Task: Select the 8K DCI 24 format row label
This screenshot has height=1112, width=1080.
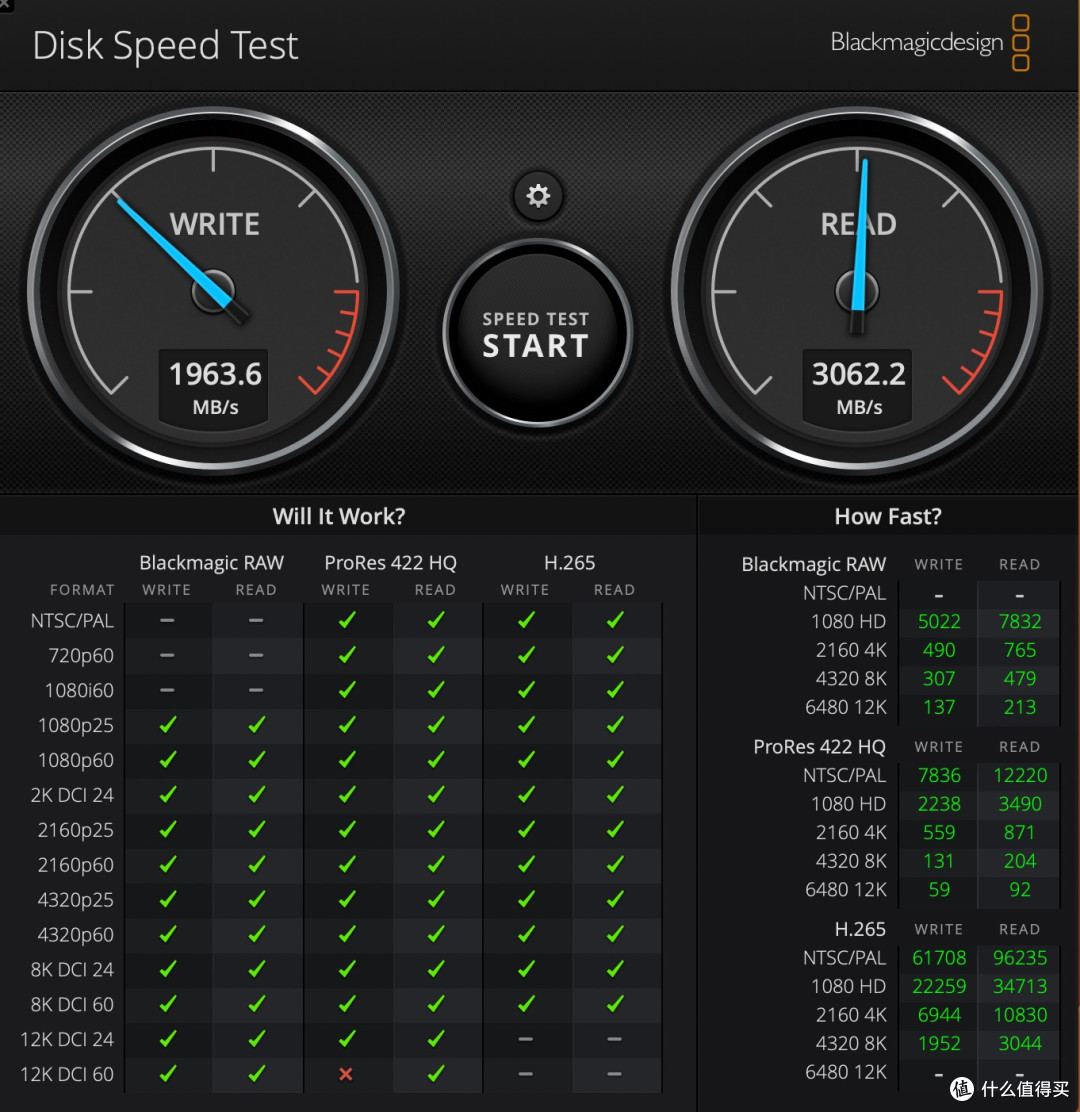Action: (72, 969)
